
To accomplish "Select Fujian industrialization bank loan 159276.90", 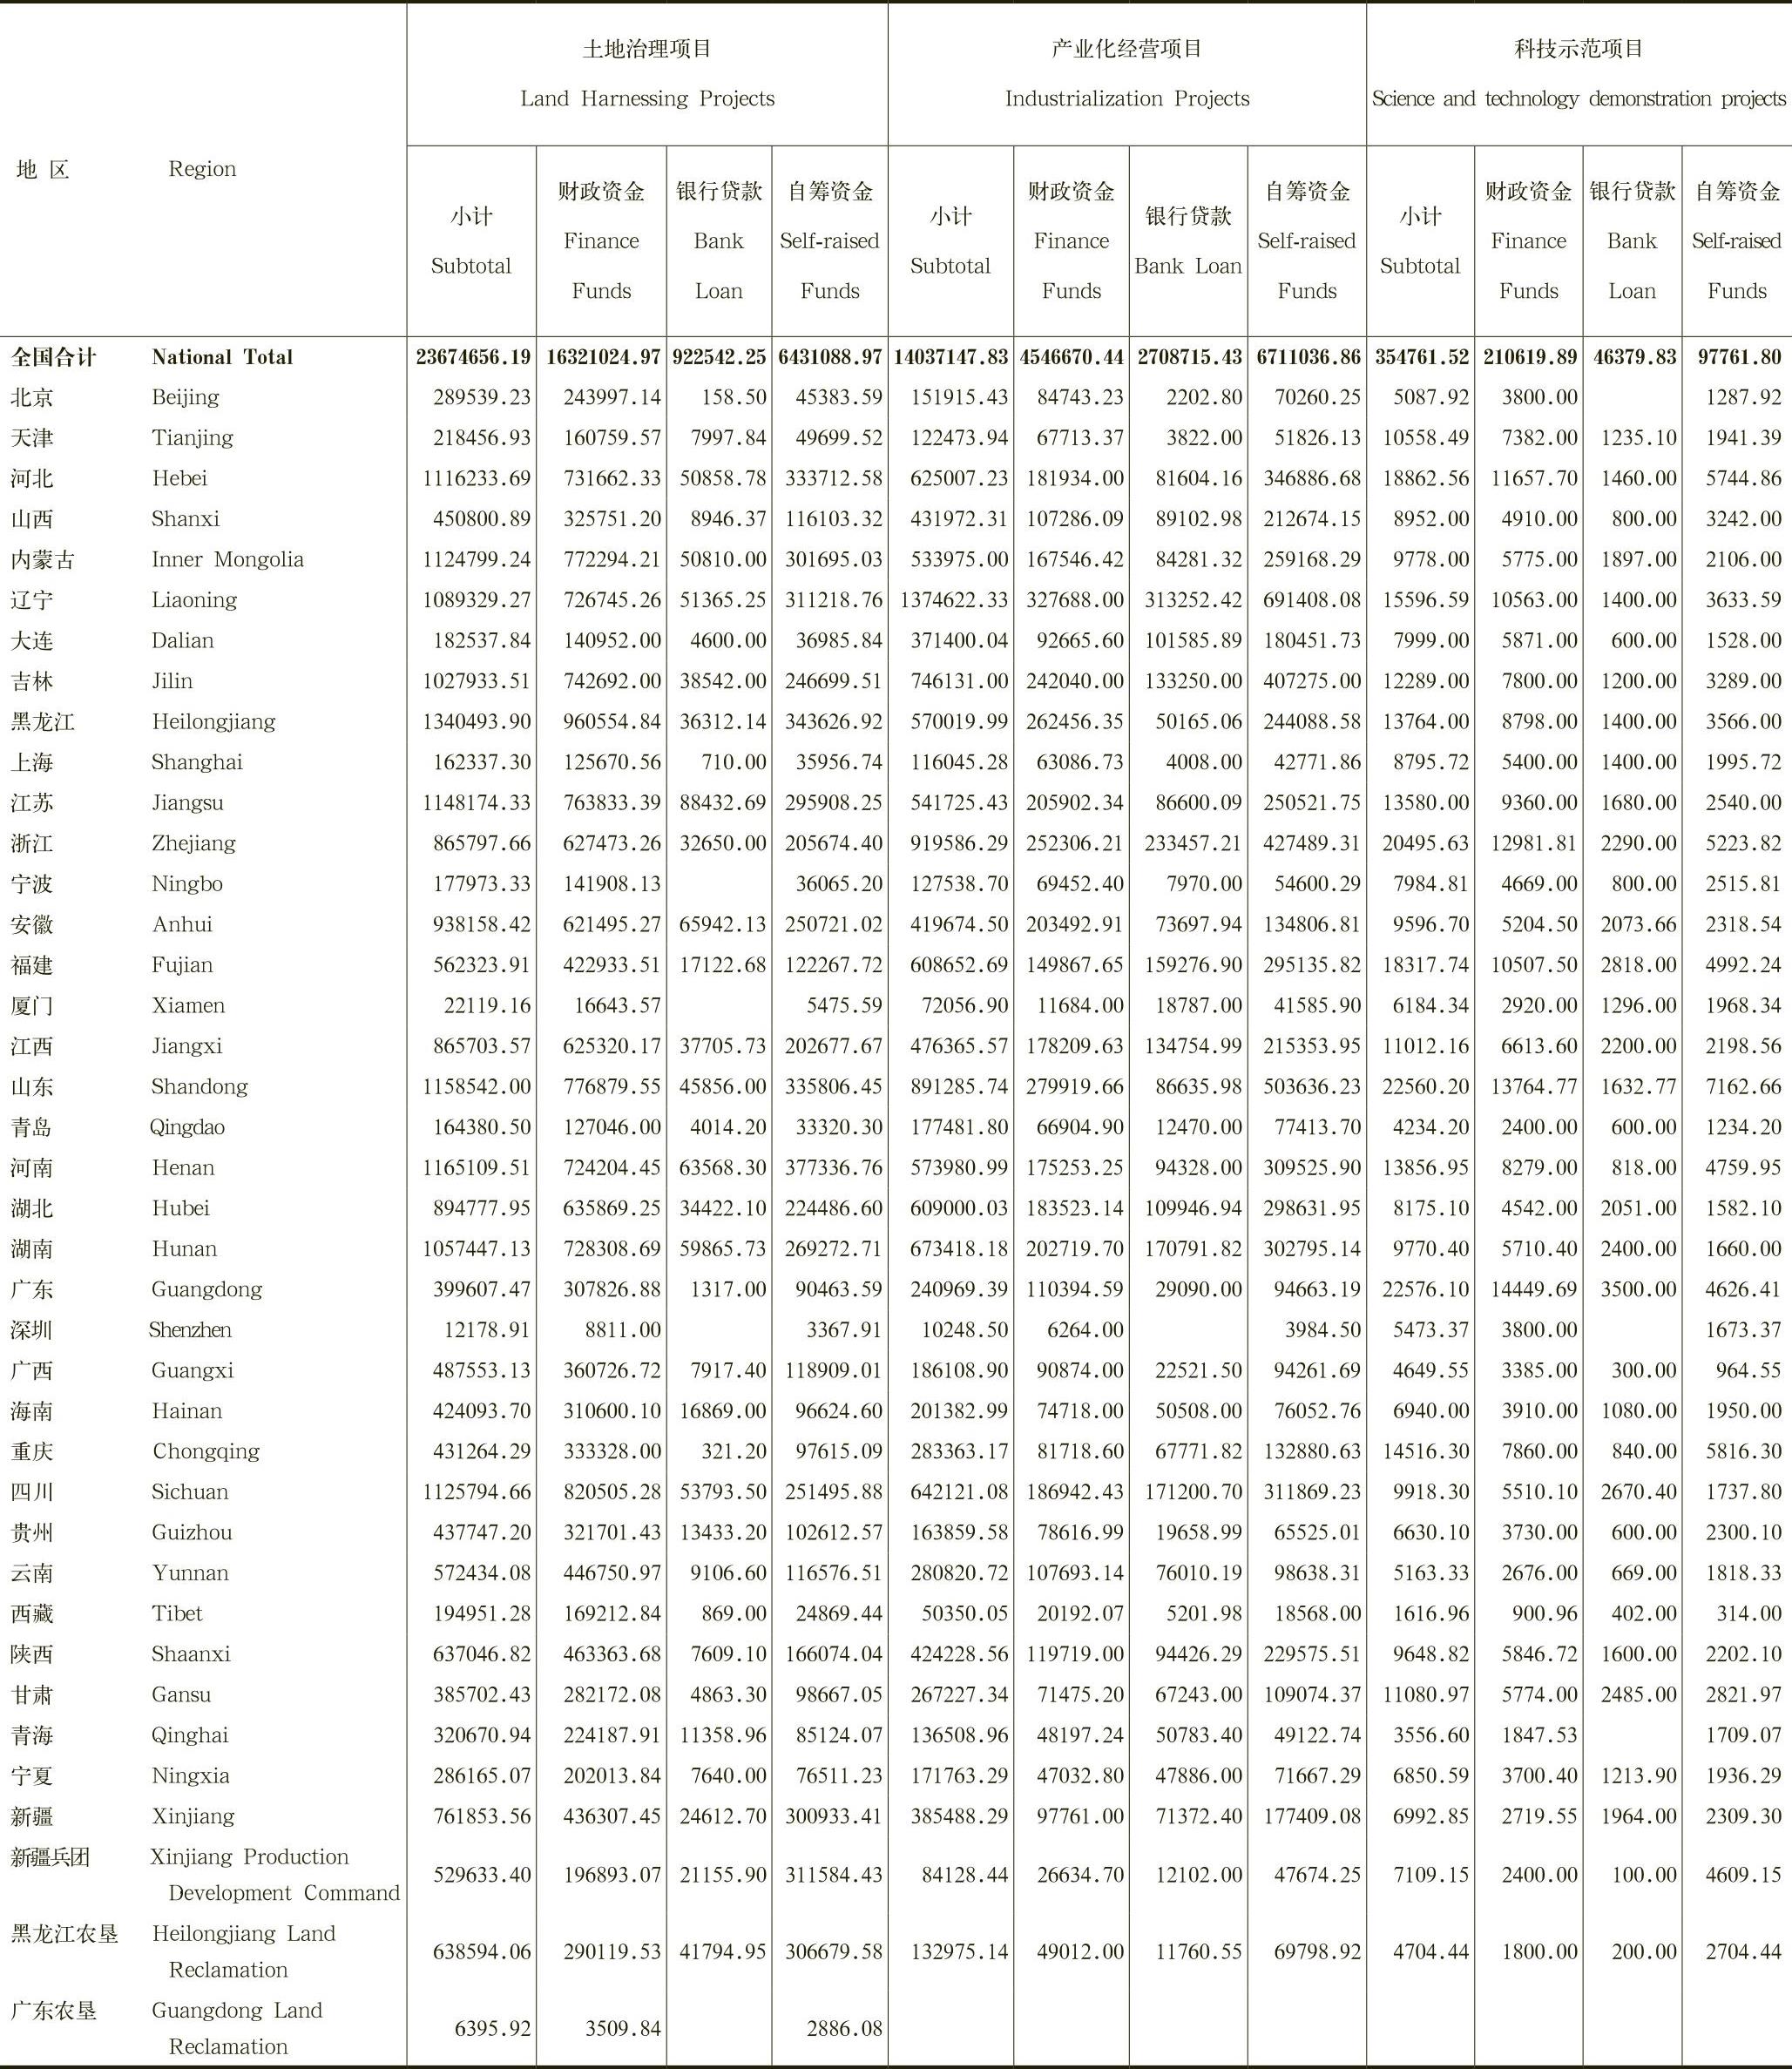I will pos(1193,965).
